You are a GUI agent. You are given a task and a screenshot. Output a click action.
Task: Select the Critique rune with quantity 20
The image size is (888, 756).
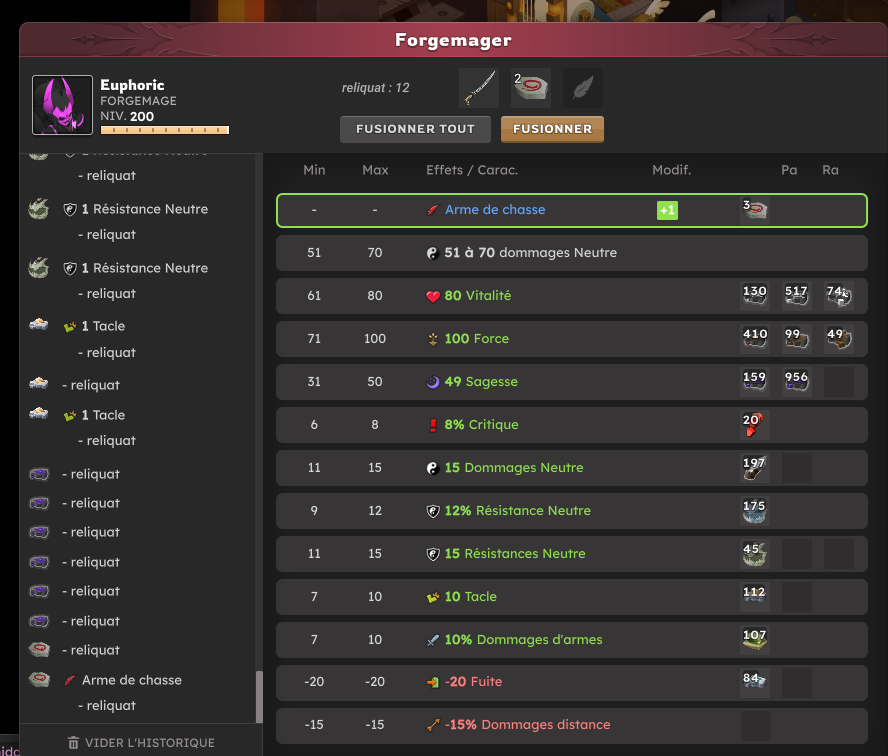[755, 424]
